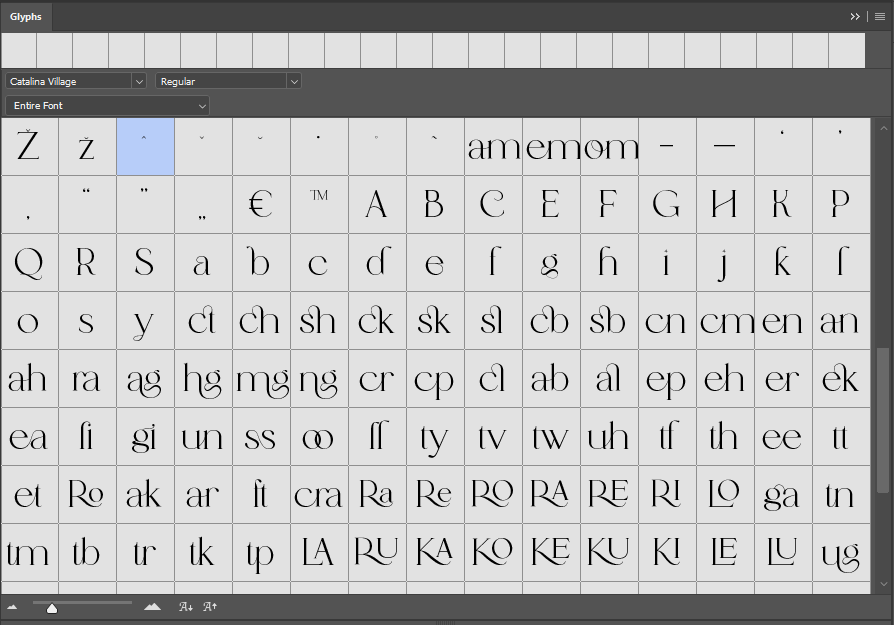The width and height of the screenshot is (894, 625).
Task: Select the 'cp' ligature glyph
Action: coord(436,379)
